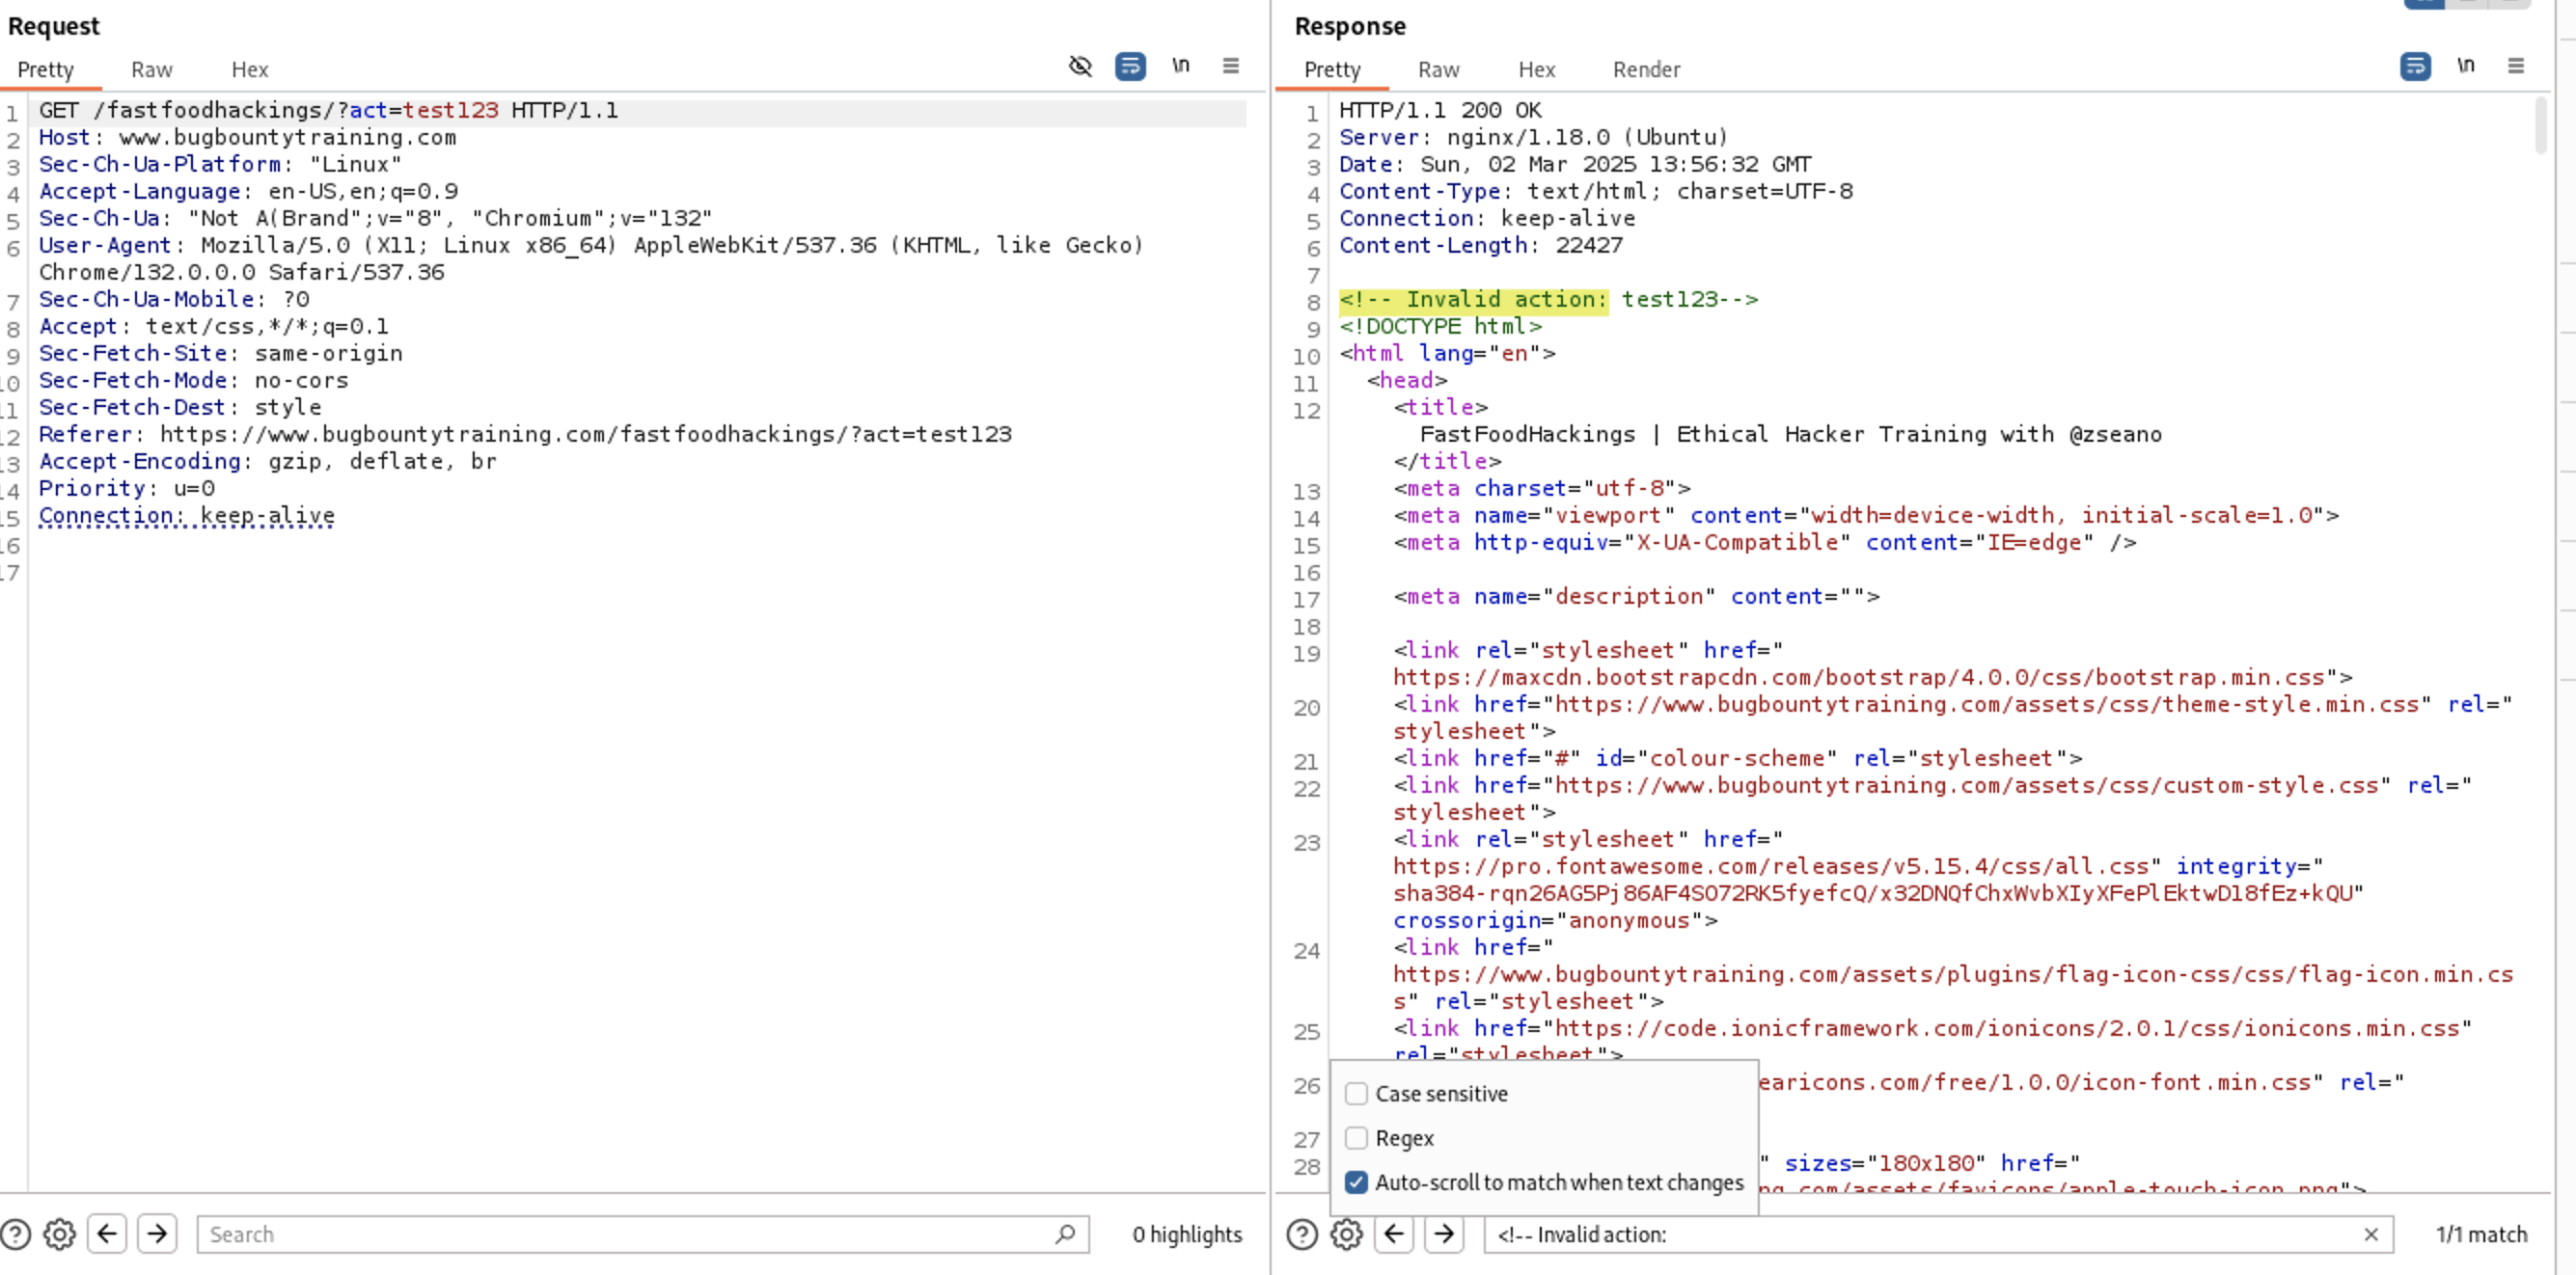Open Request search help icon

point(15,1234)
